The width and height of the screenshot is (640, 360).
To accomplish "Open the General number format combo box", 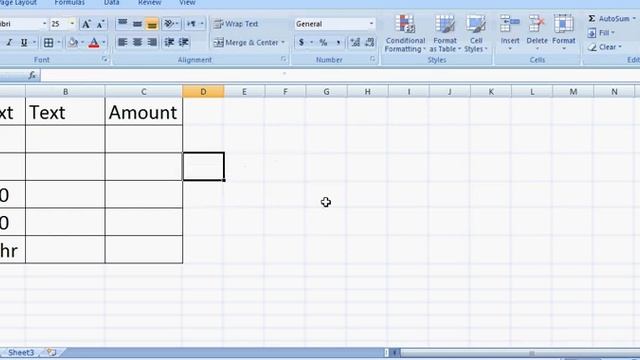I will 334,24.
